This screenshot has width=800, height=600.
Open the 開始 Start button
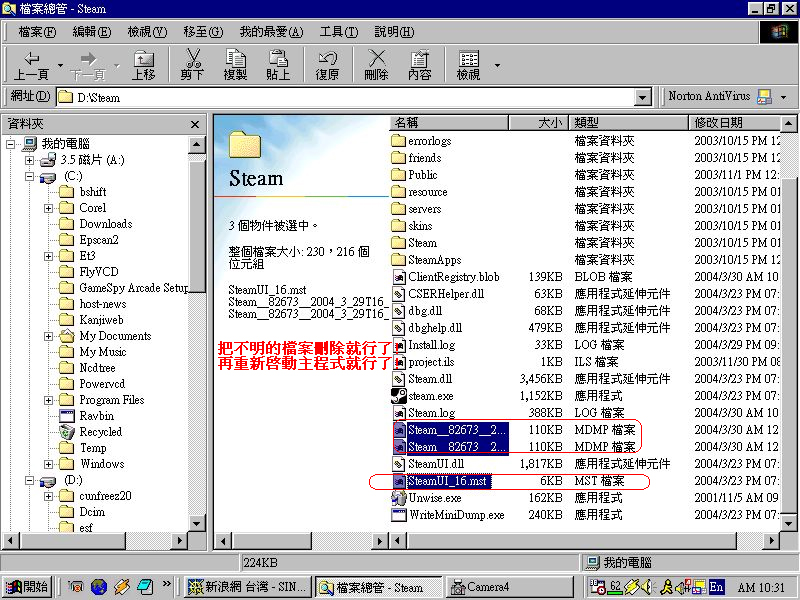pyautogui.click(x=28, y=587)
